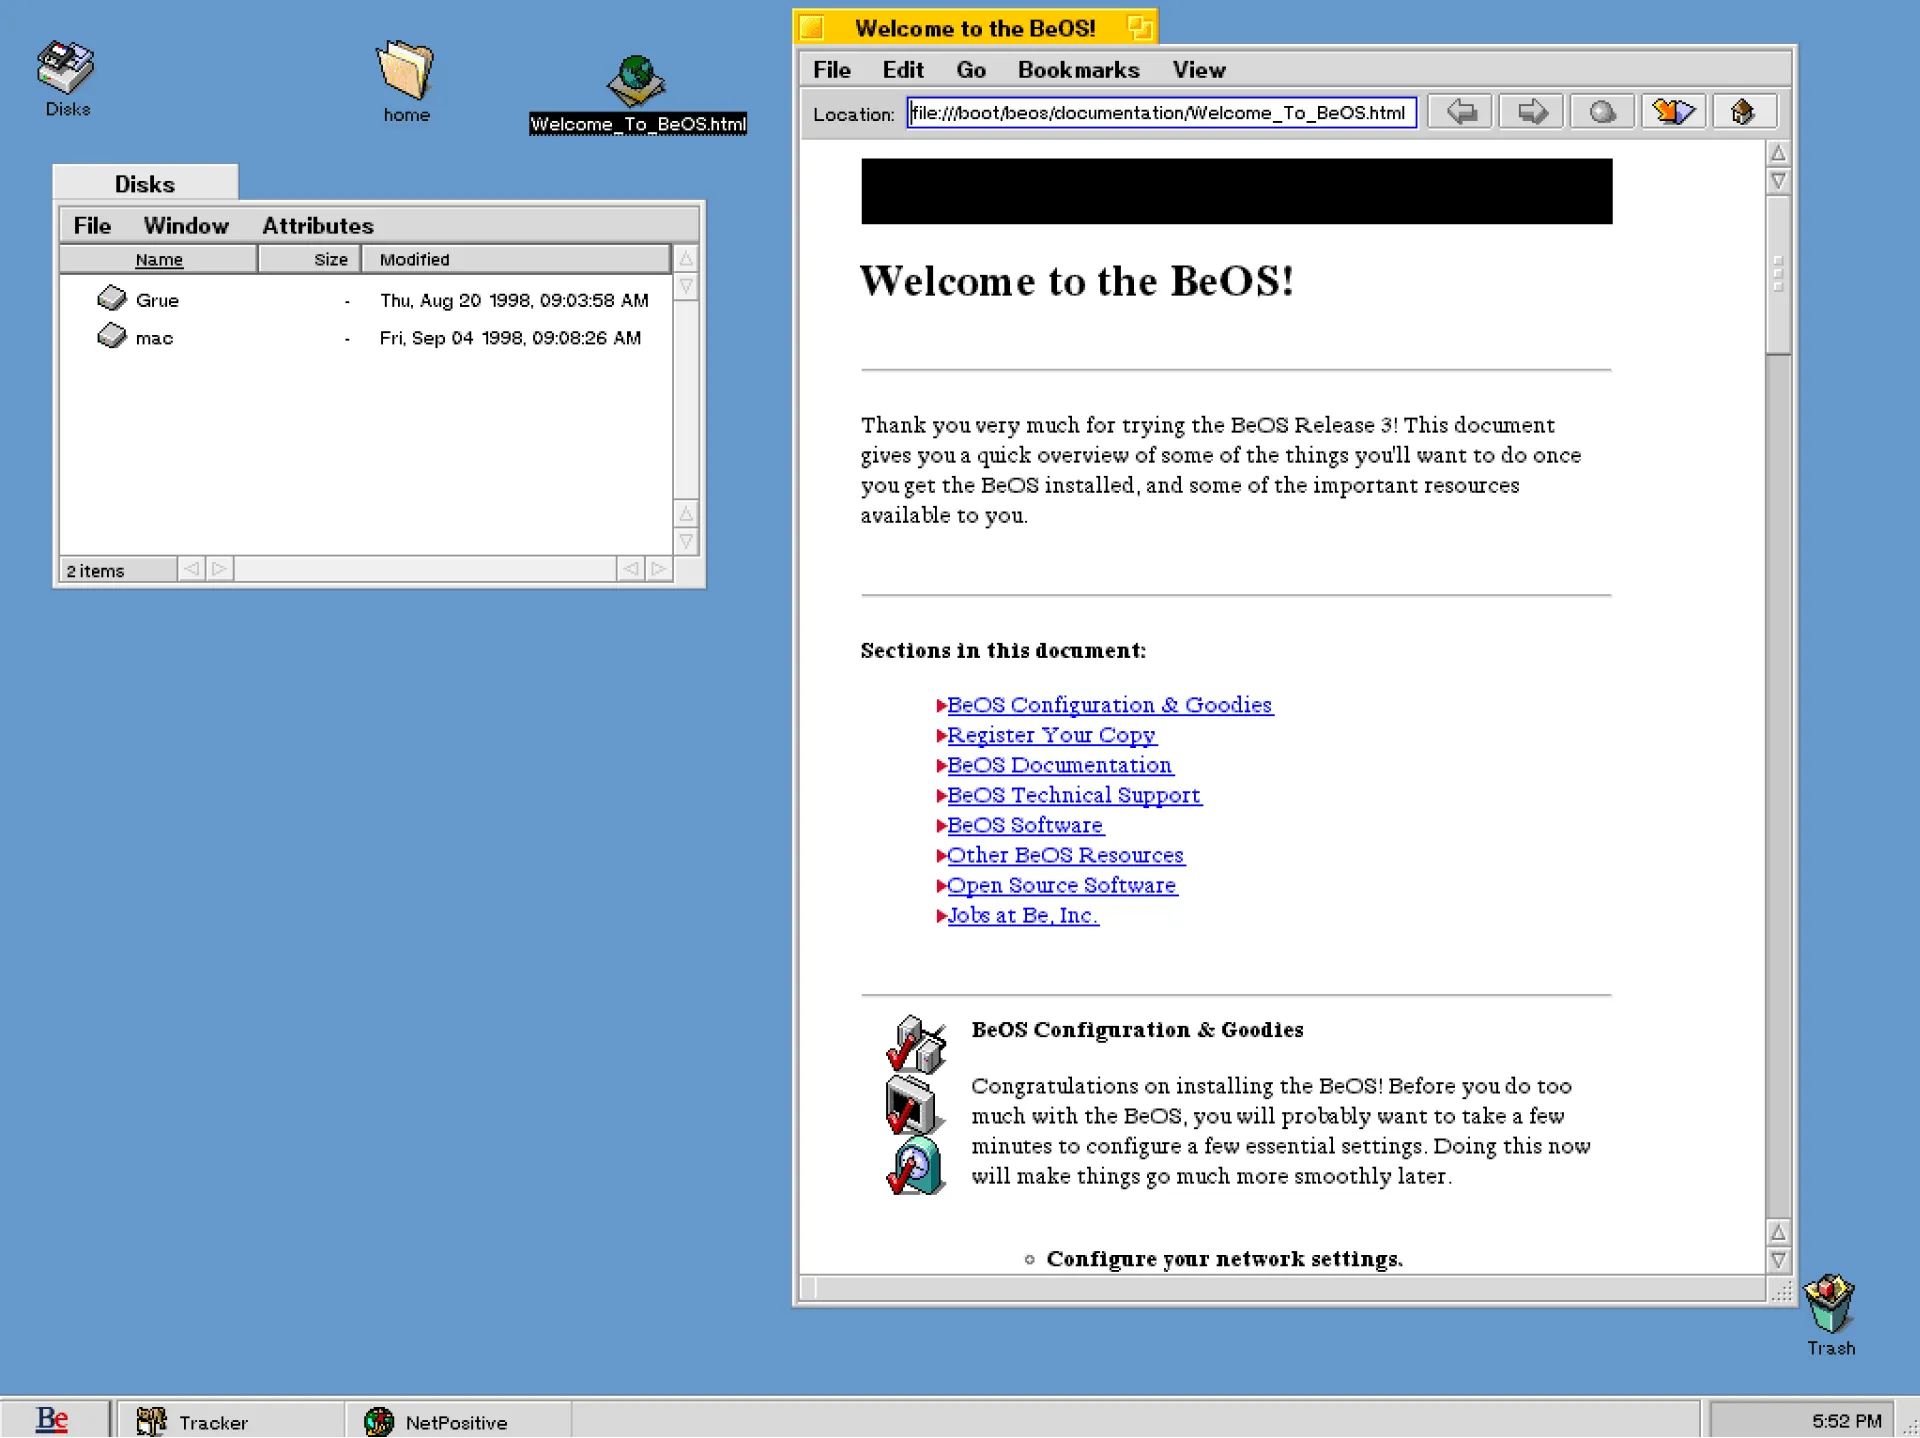Viewport: 1920px width, 1438px height.
Task: Click the Stop loading globe icon
Action: [1601, 112]
